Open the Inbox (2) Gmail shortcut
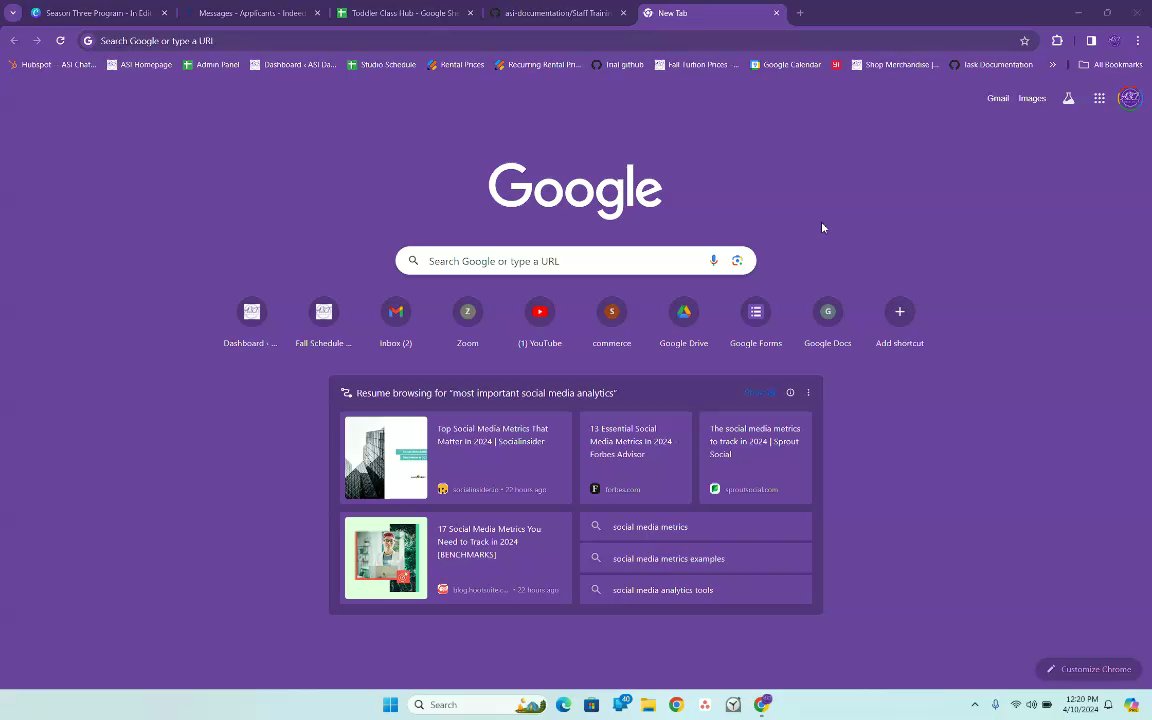Image resolution: width=1152 pixels, height=720 pixels. [396, 323]
